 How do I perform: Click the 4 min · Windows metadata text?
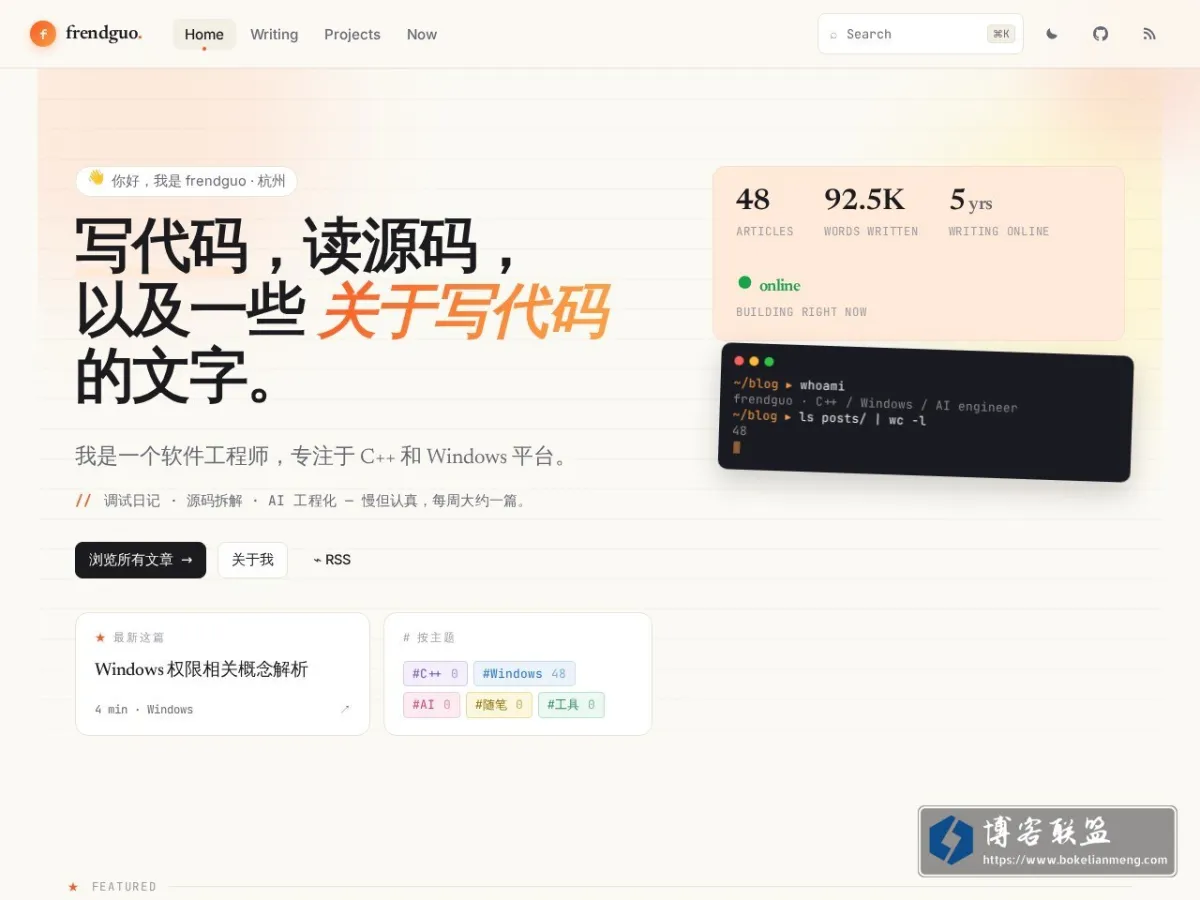pos(144,709)
